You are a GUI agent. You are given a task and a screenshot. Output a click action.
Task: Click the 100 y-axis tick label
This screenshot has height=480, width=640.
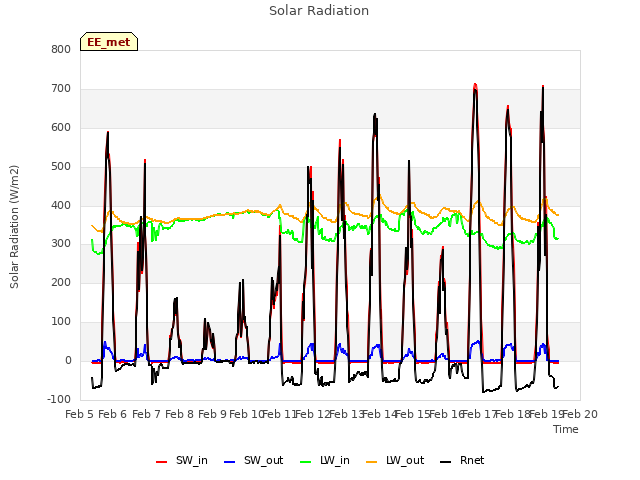click(61, 322)
